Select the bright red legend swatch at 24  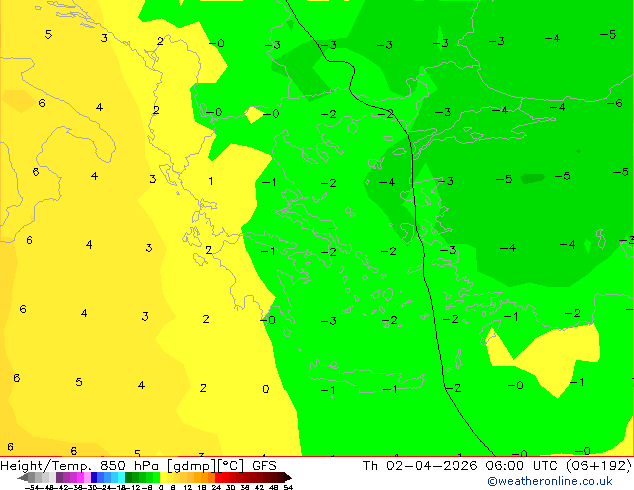point(218,477)
